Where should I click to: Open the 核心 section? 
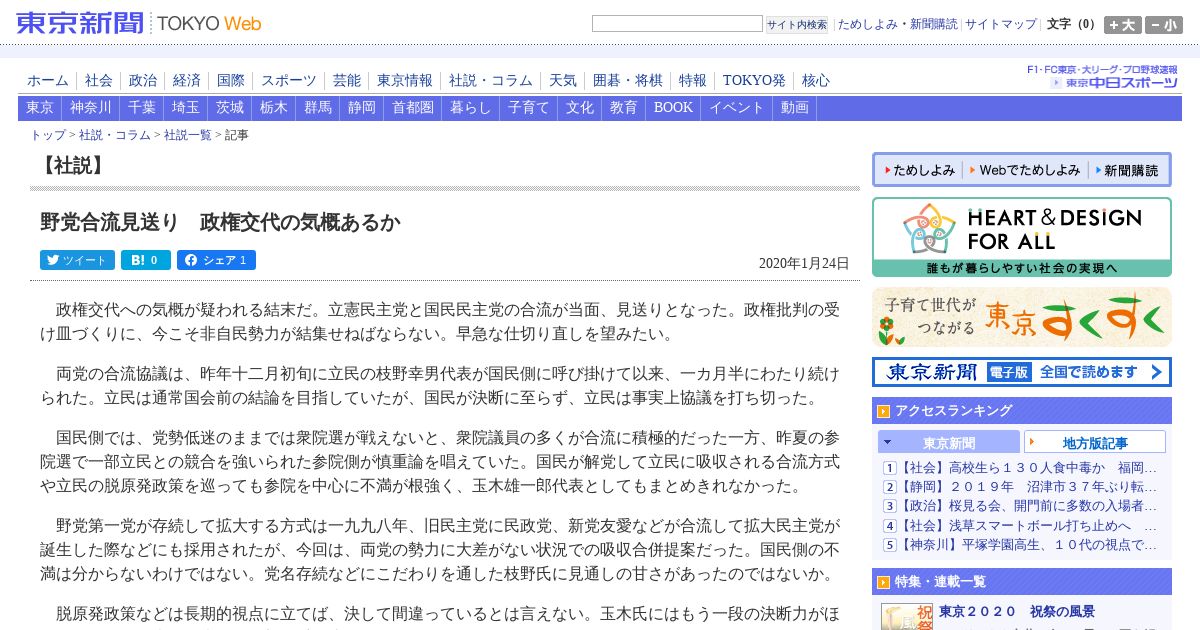pyautogui.click(x=816, y=80)
